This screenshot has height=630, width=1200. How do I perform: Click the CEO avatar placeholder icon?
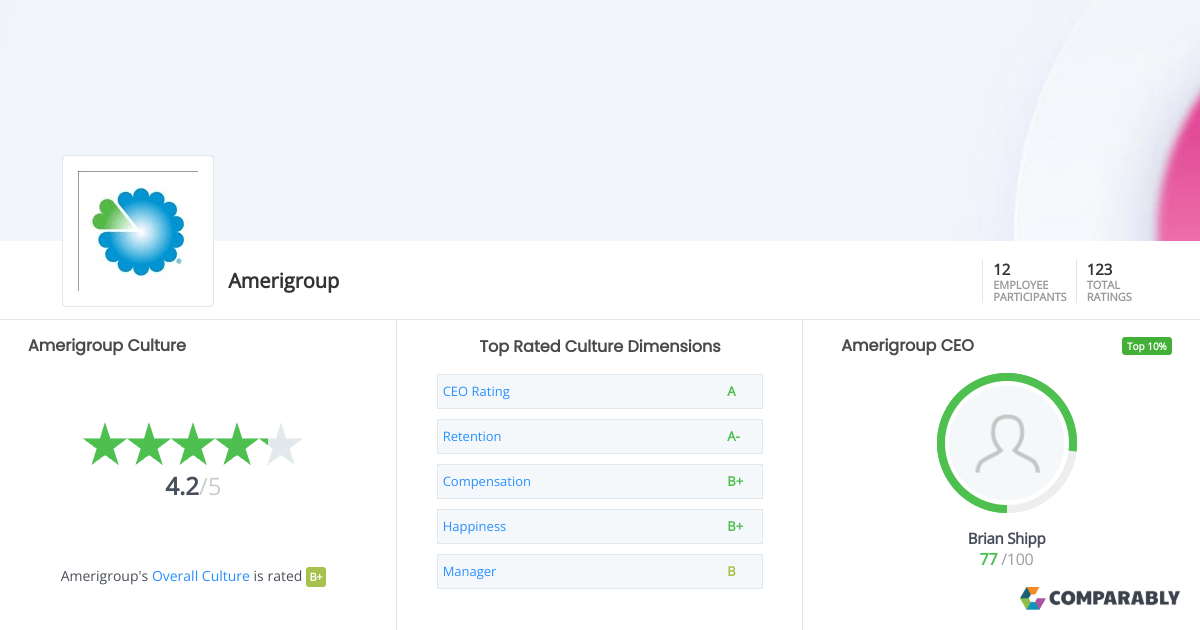[x=1007, y=444]
